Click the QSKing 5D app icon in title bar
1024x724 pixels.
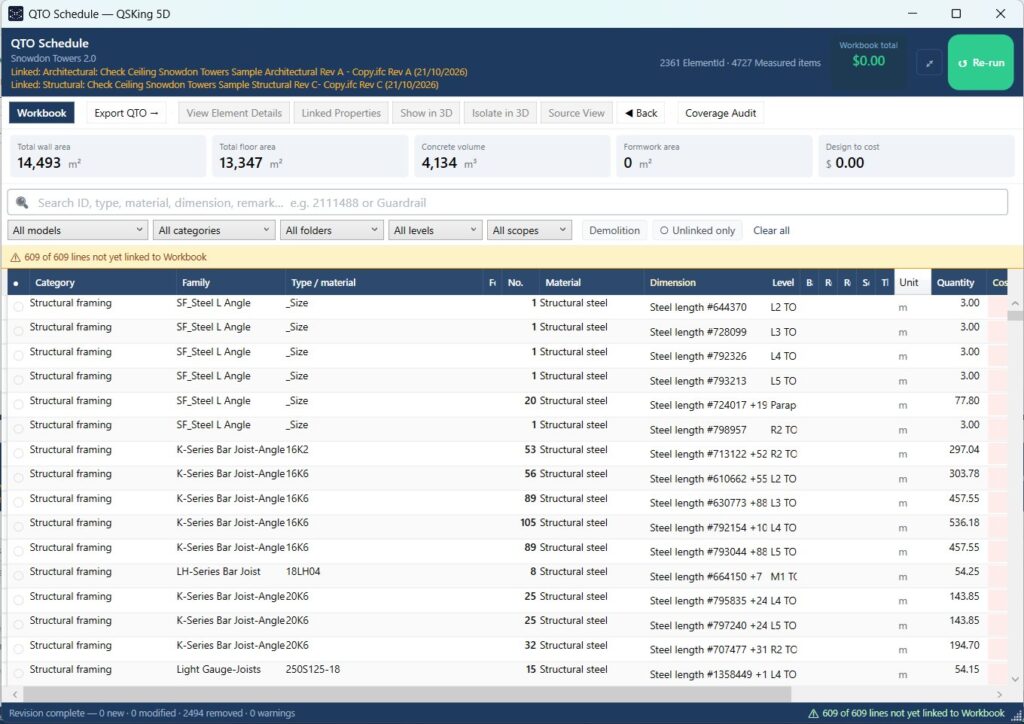(16, 14)
